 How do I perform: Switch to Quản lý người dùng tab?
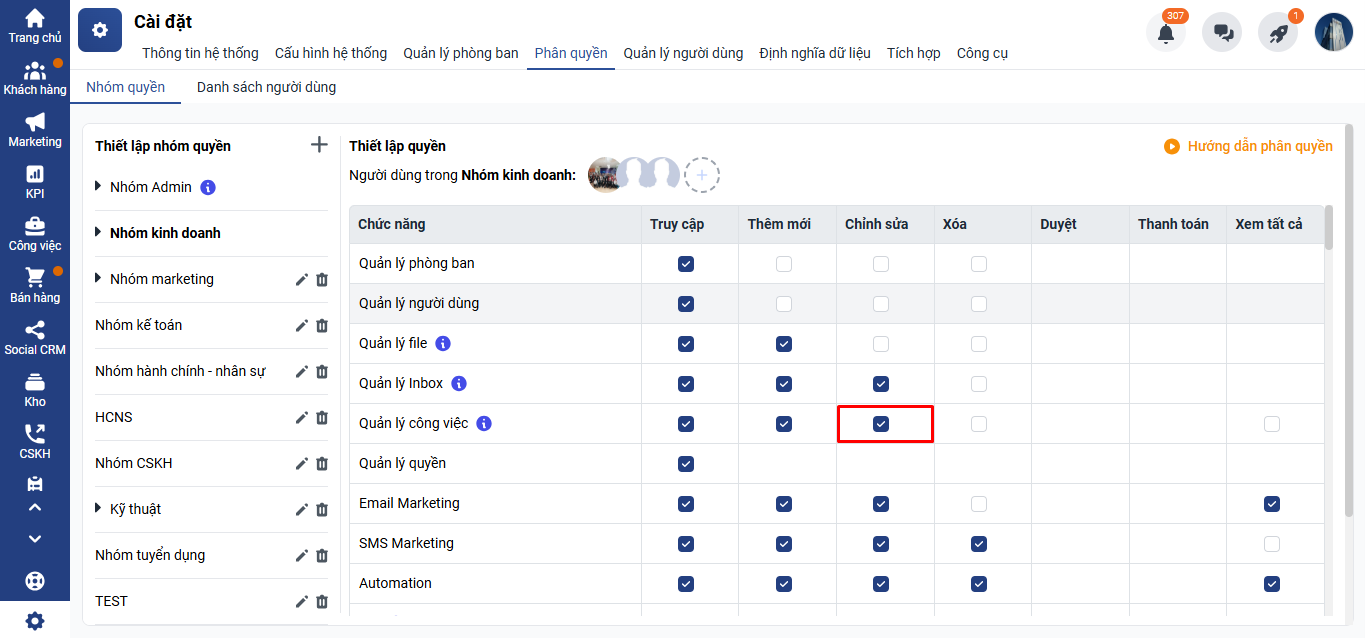click(x=683, y=53)
